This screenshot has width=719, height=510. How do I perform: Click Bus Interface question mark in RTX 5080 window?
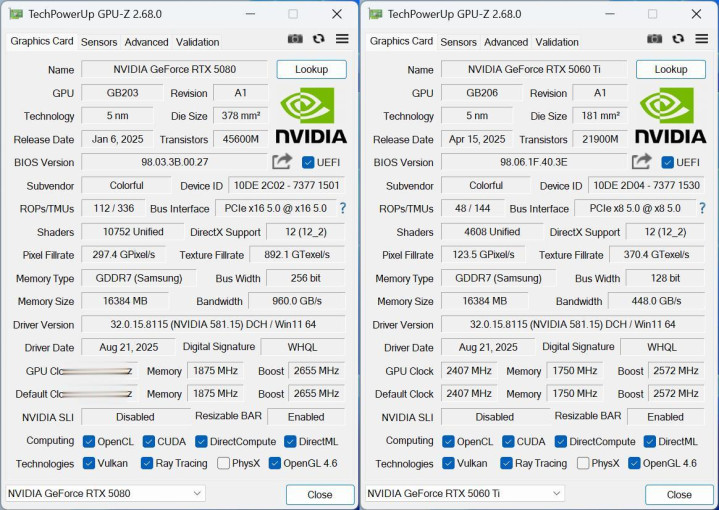coord(343,208)
